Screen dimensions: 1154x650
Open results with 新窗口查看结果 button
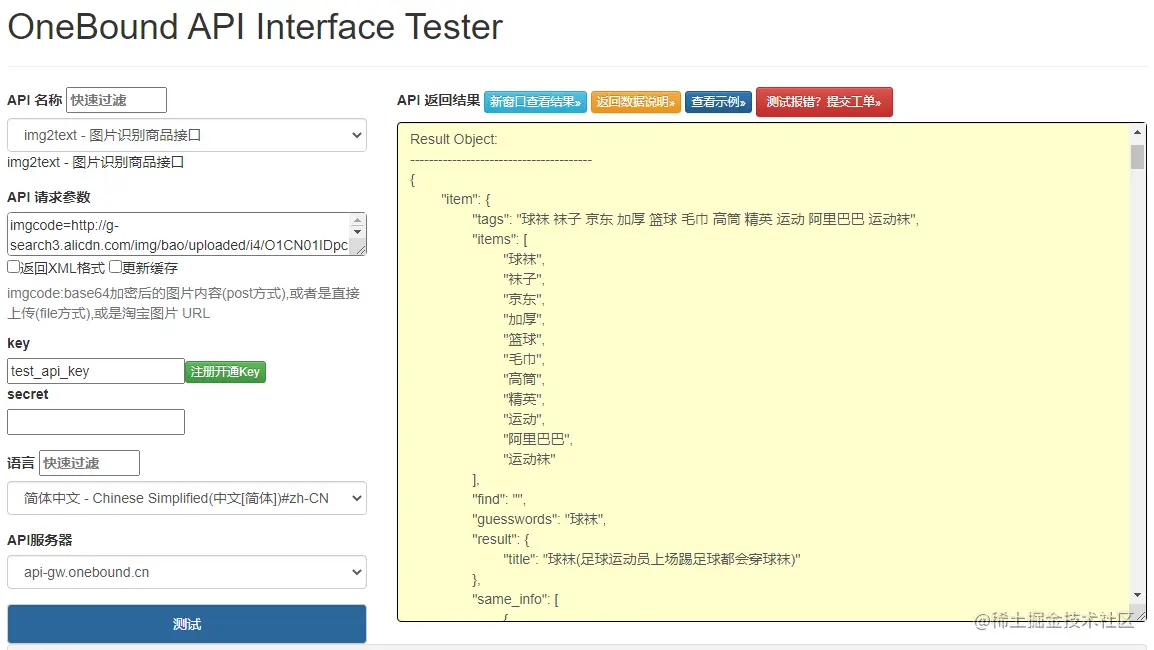pos(535,102)
